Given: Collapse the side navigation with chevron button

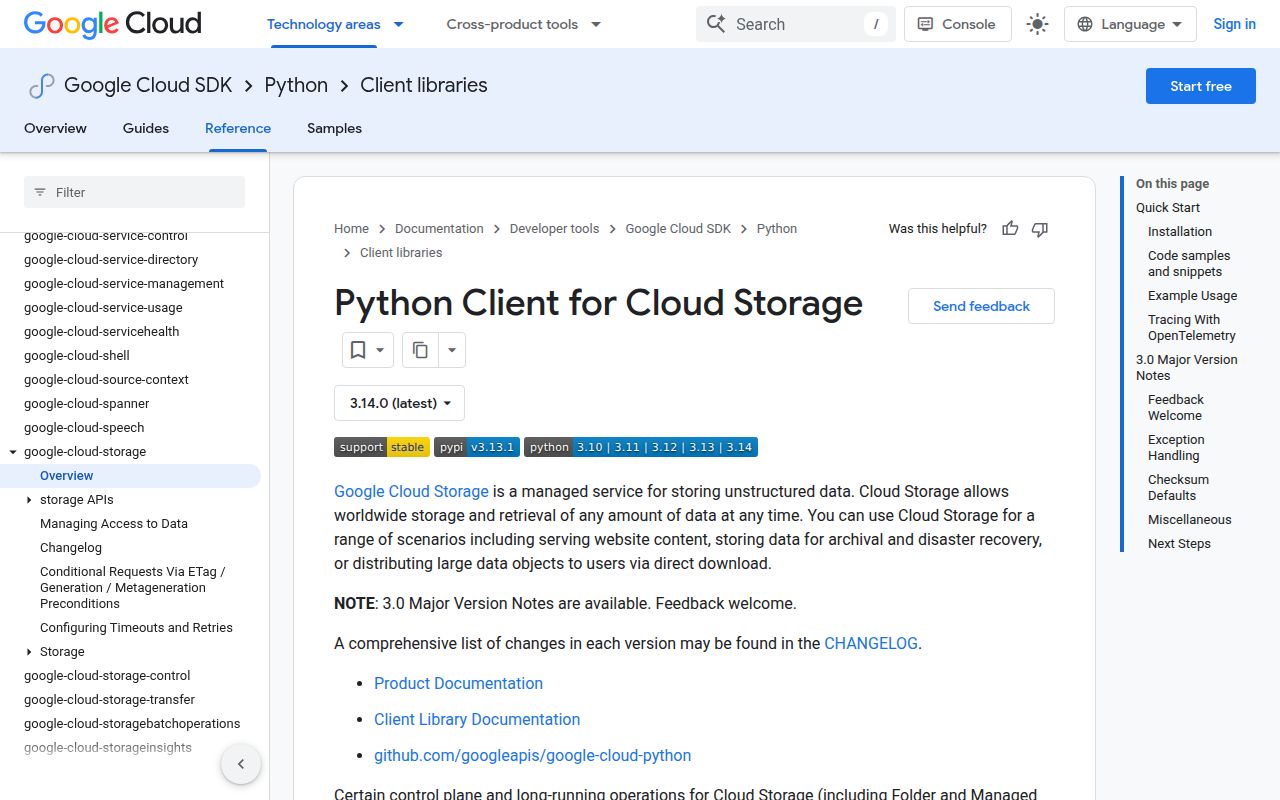Looking at the screenshot, I should [241, 764].
